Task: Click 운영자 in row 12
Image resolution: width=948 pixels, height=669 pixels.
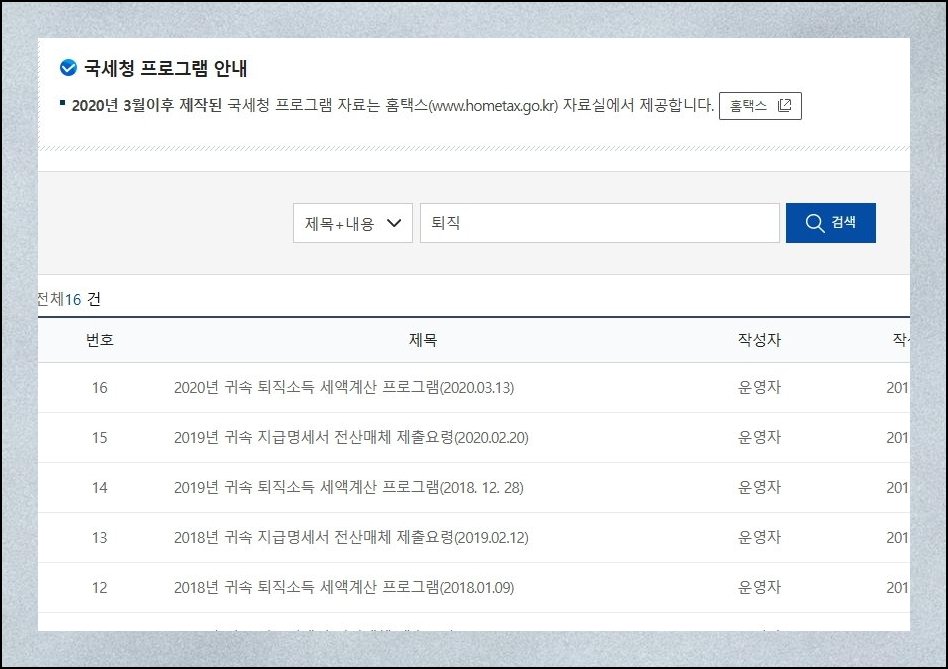Action: (x=759, y=587)
